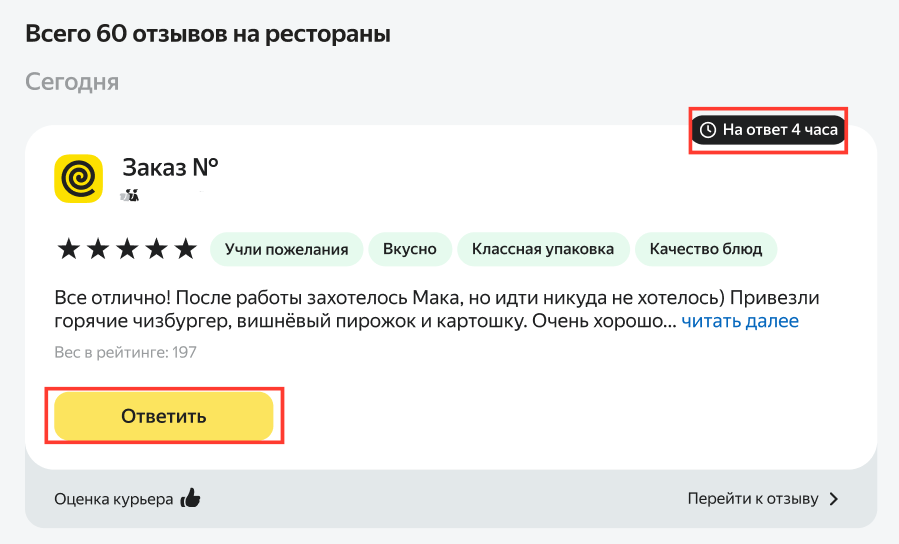
Task: Click the thumbs-up courier rating icon
Action: click(190, 499)
